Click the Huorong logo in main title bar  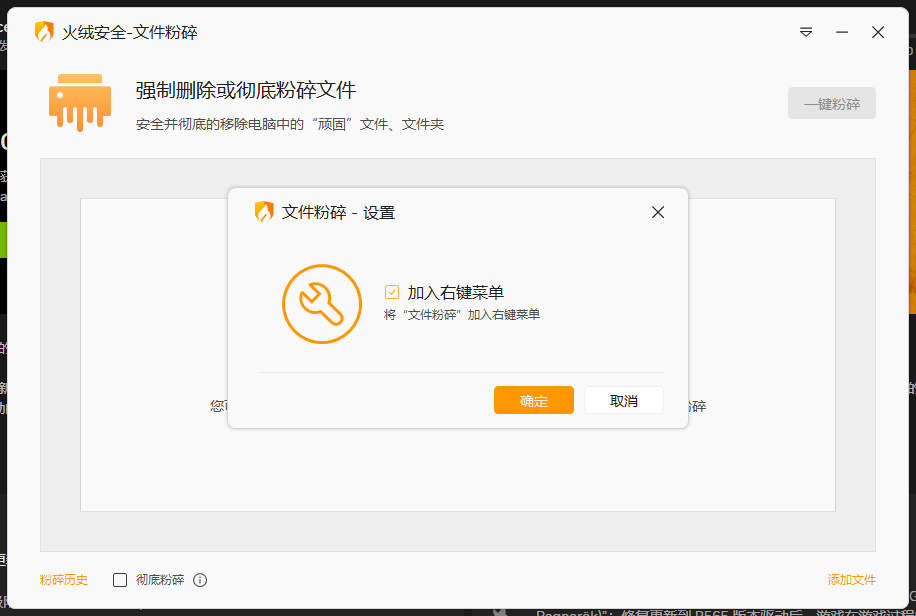pos(44,32)
